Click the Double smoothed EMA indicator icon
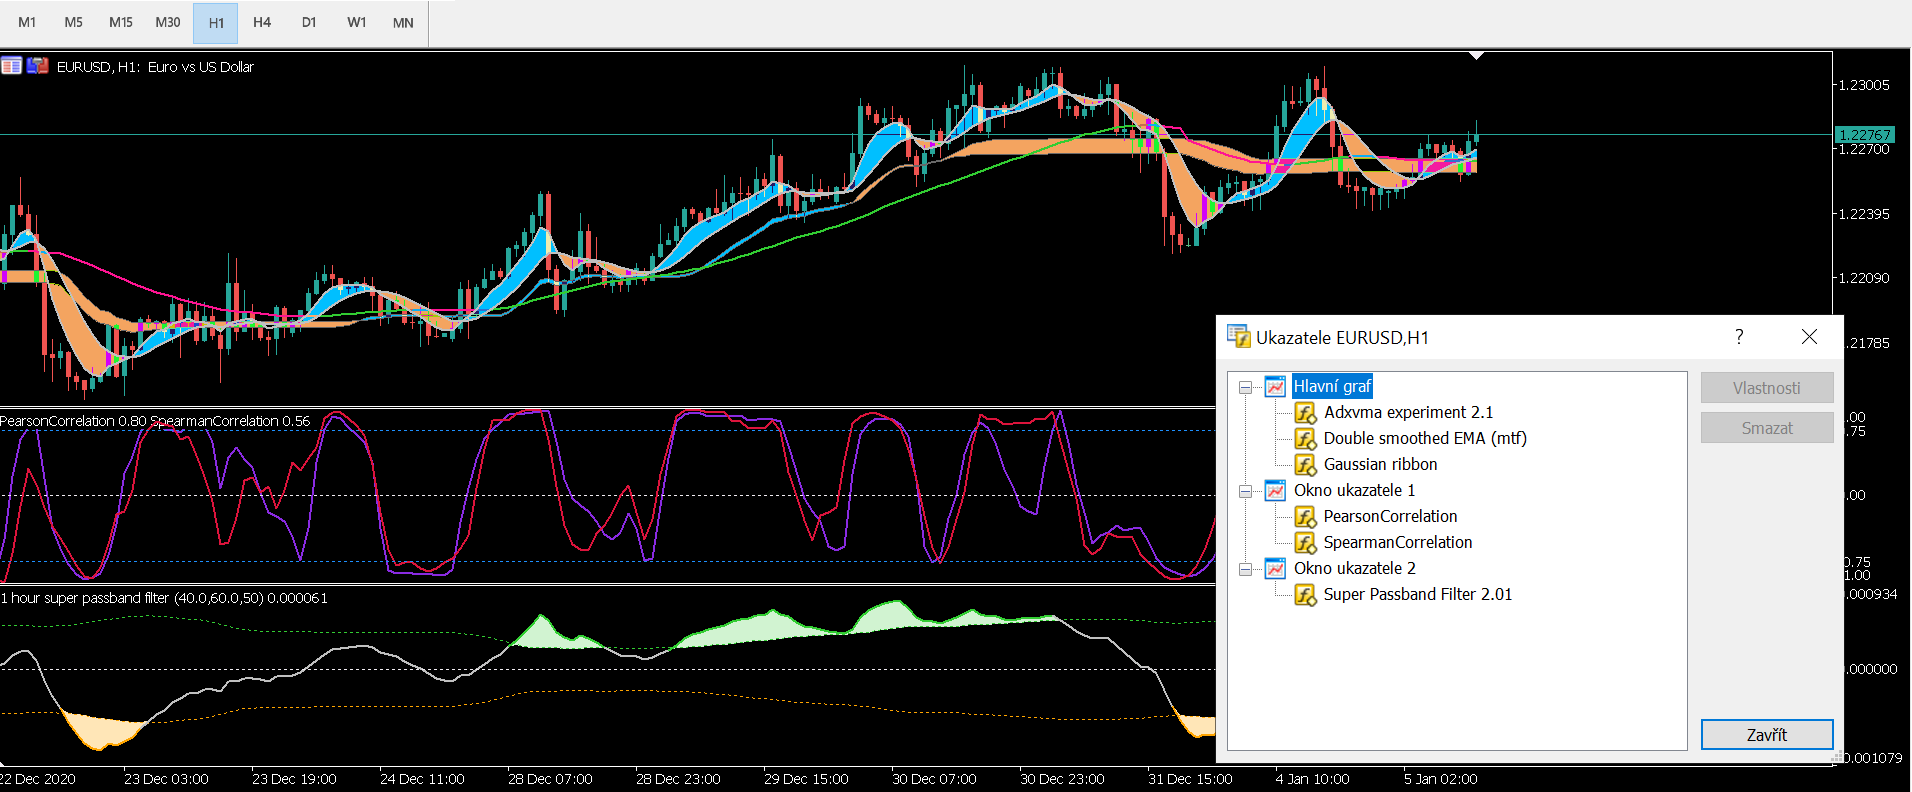Image resolution: width=1912 pixels, height=792 pixels. (x=1305, y=439)
